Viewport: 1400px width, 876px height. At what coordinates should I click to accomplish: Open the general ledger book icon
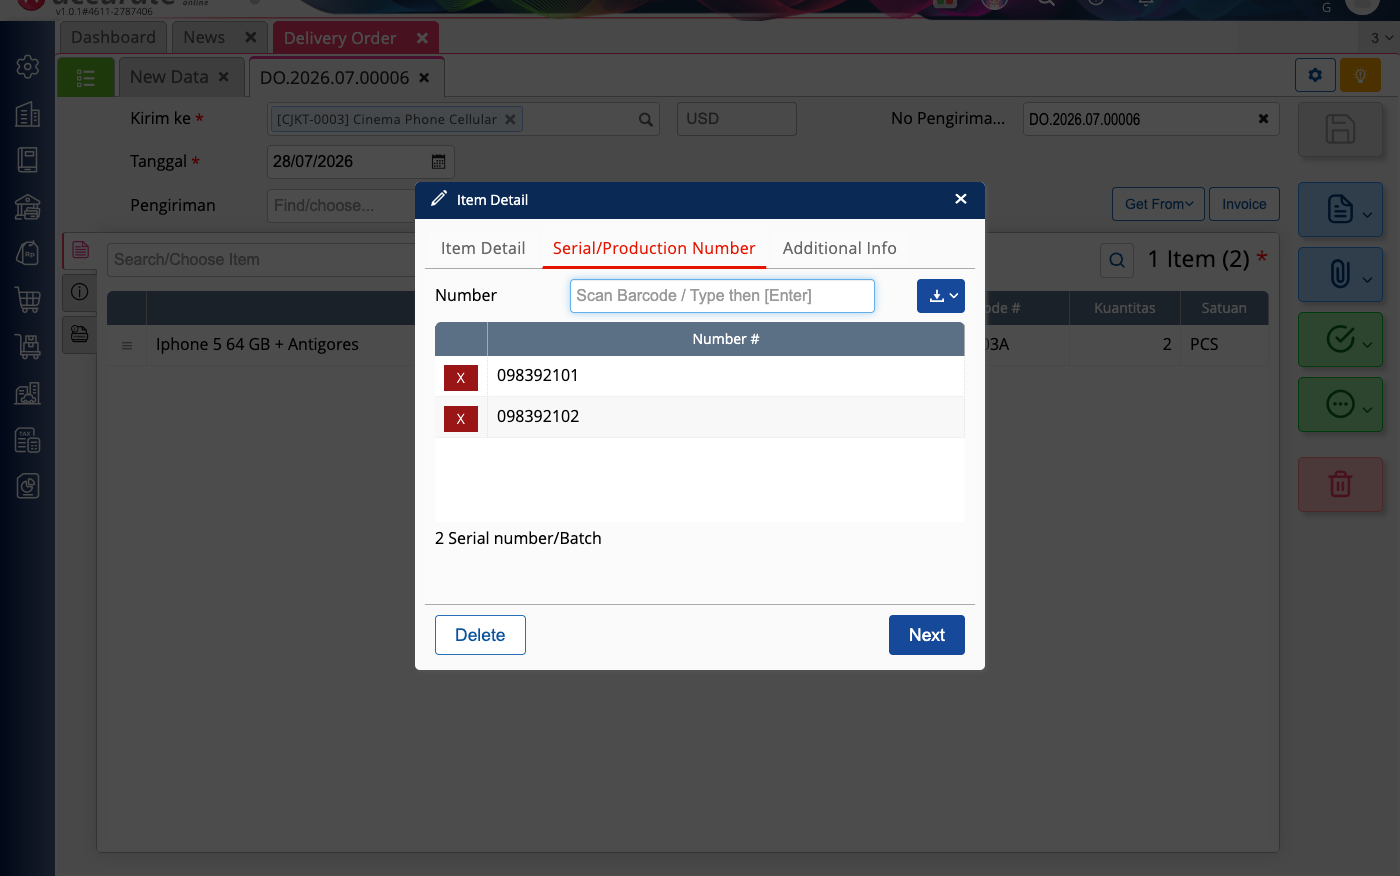[x=28, y=160]
